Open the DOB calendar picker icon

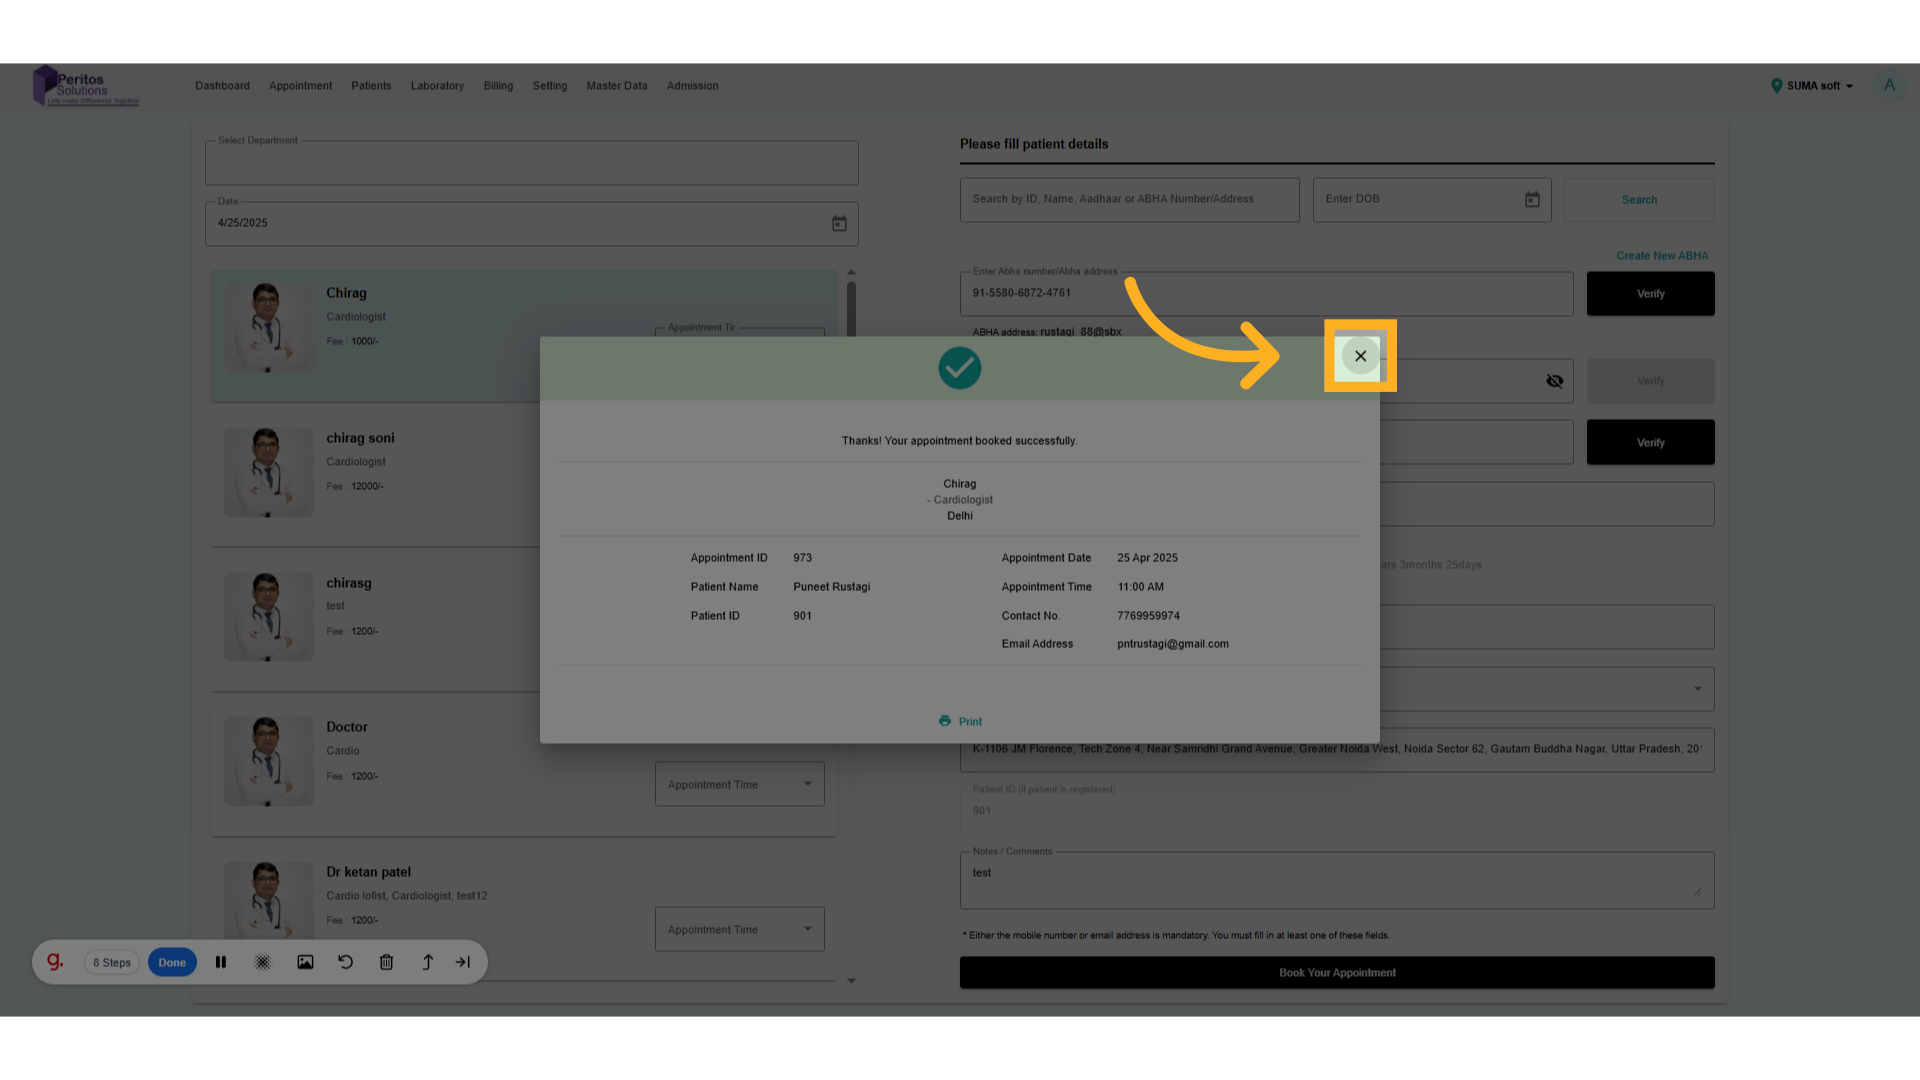[x=1532, y=200]
